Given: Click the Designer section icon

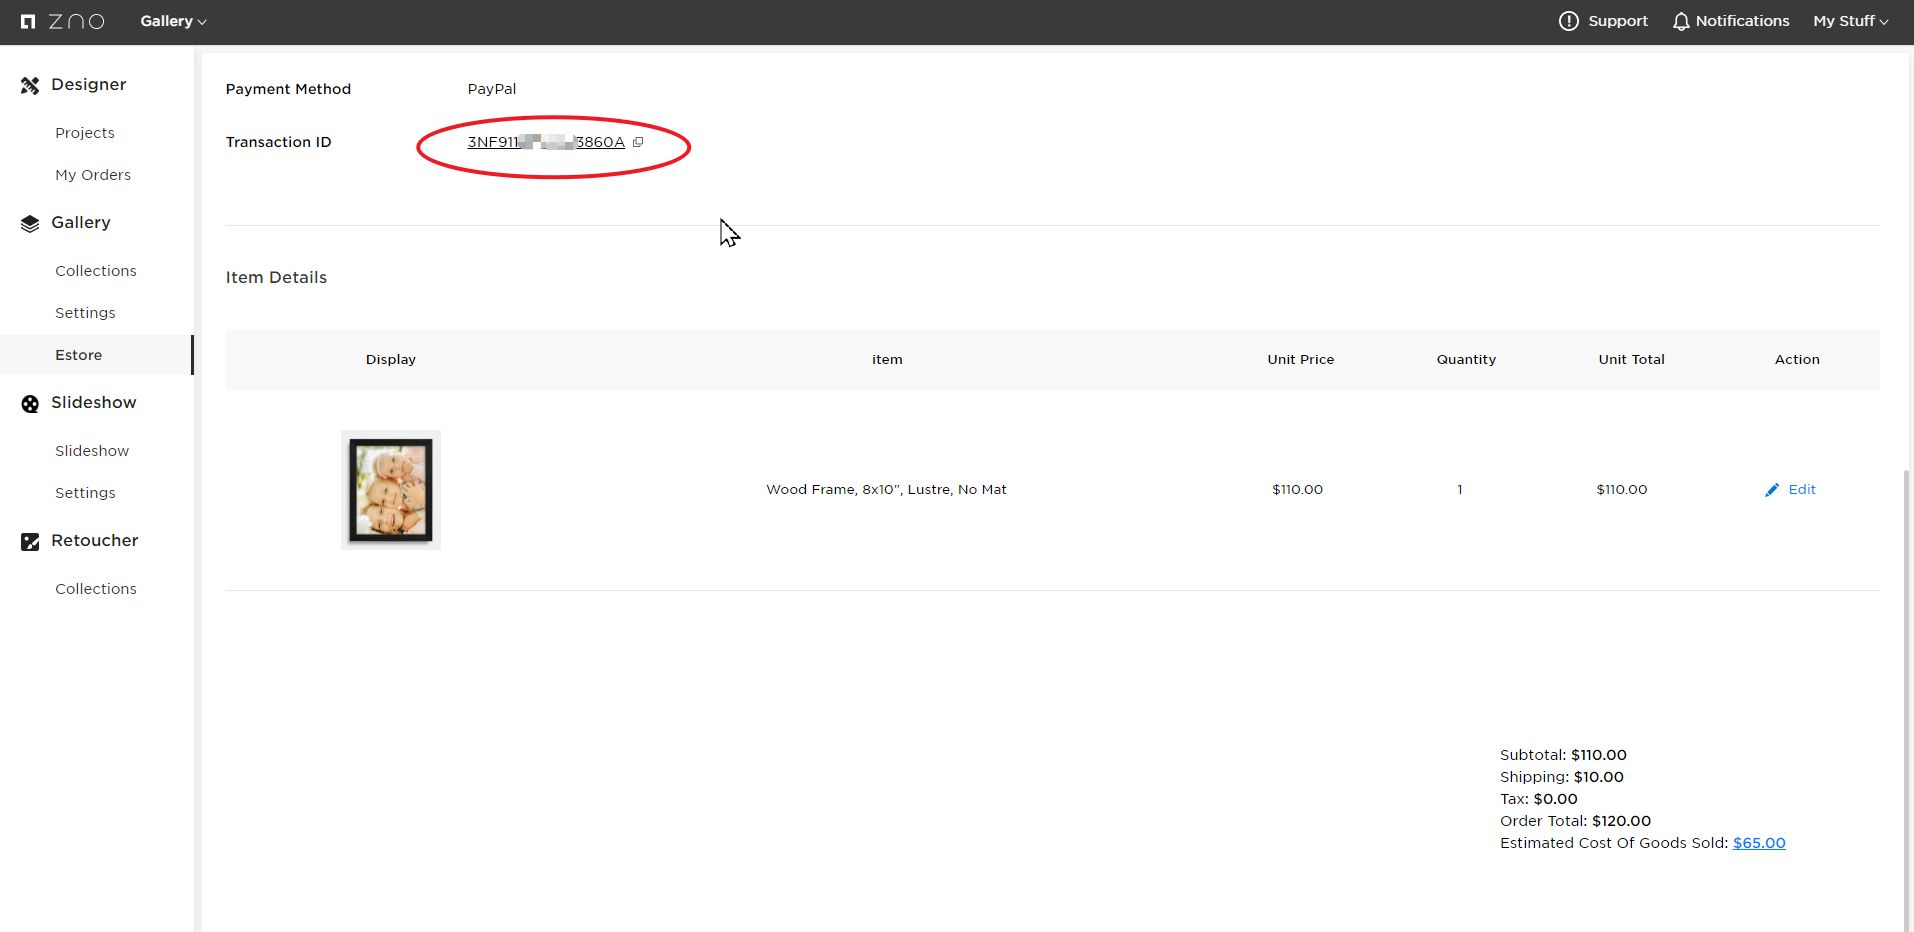Looking at the screenshot, I should click(x=30, y=86).
